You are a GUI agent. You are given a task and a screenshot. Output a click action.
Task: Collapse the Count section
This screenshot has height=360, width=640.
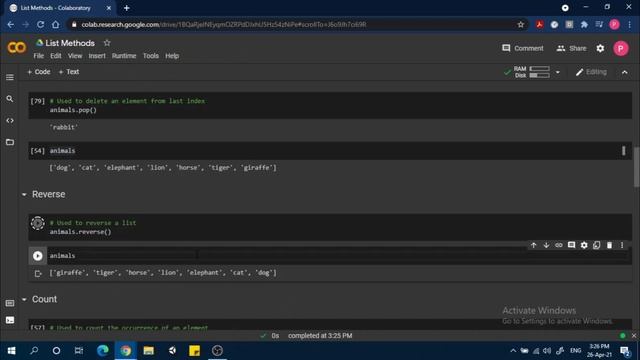pyautogui.click(x=24, y=300)
